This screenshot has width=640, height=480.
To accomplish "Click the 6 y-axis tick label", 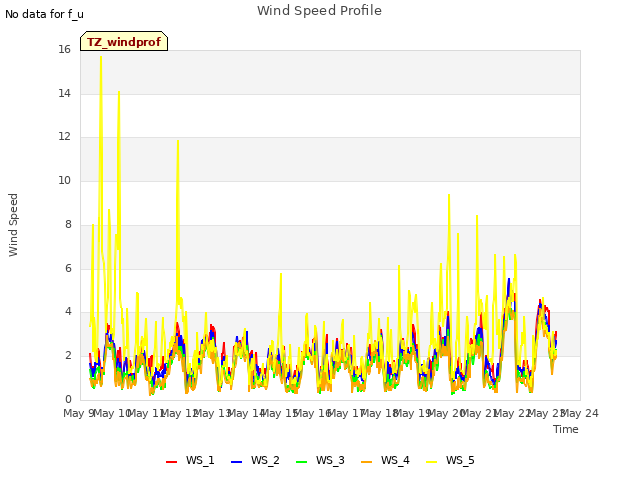I will pos(68,268).
